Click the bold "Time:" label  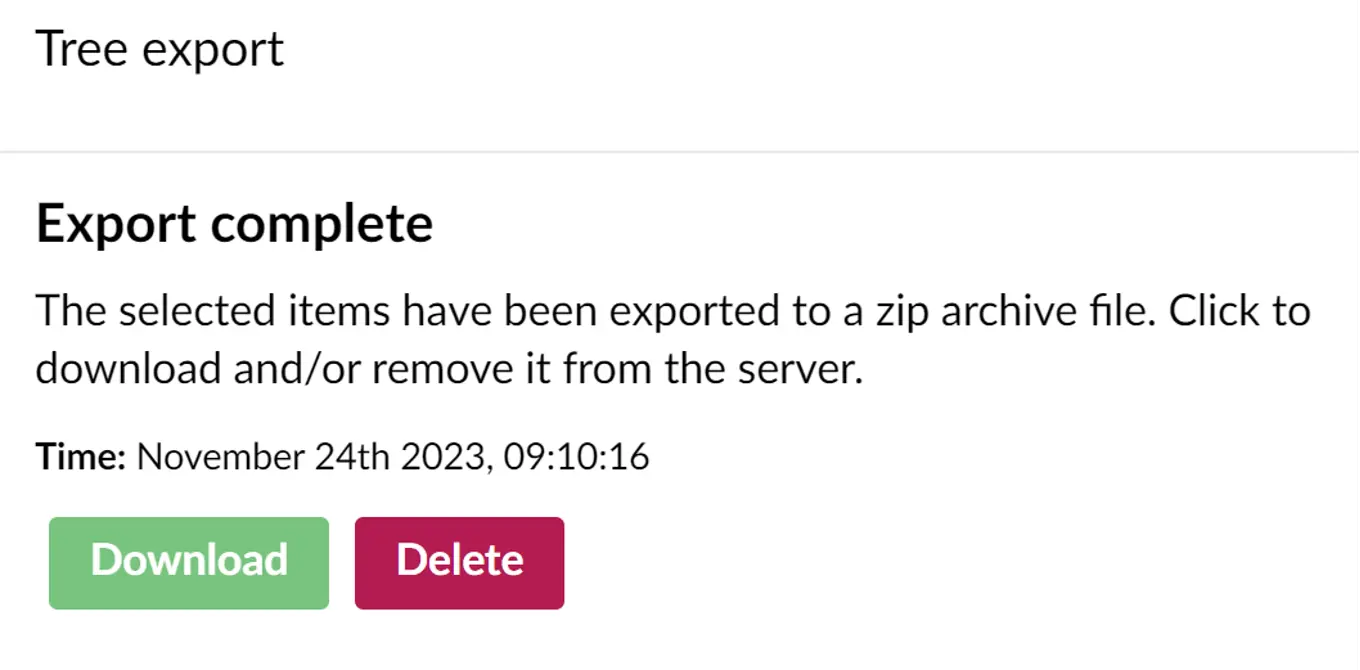(x=80, y=458)
